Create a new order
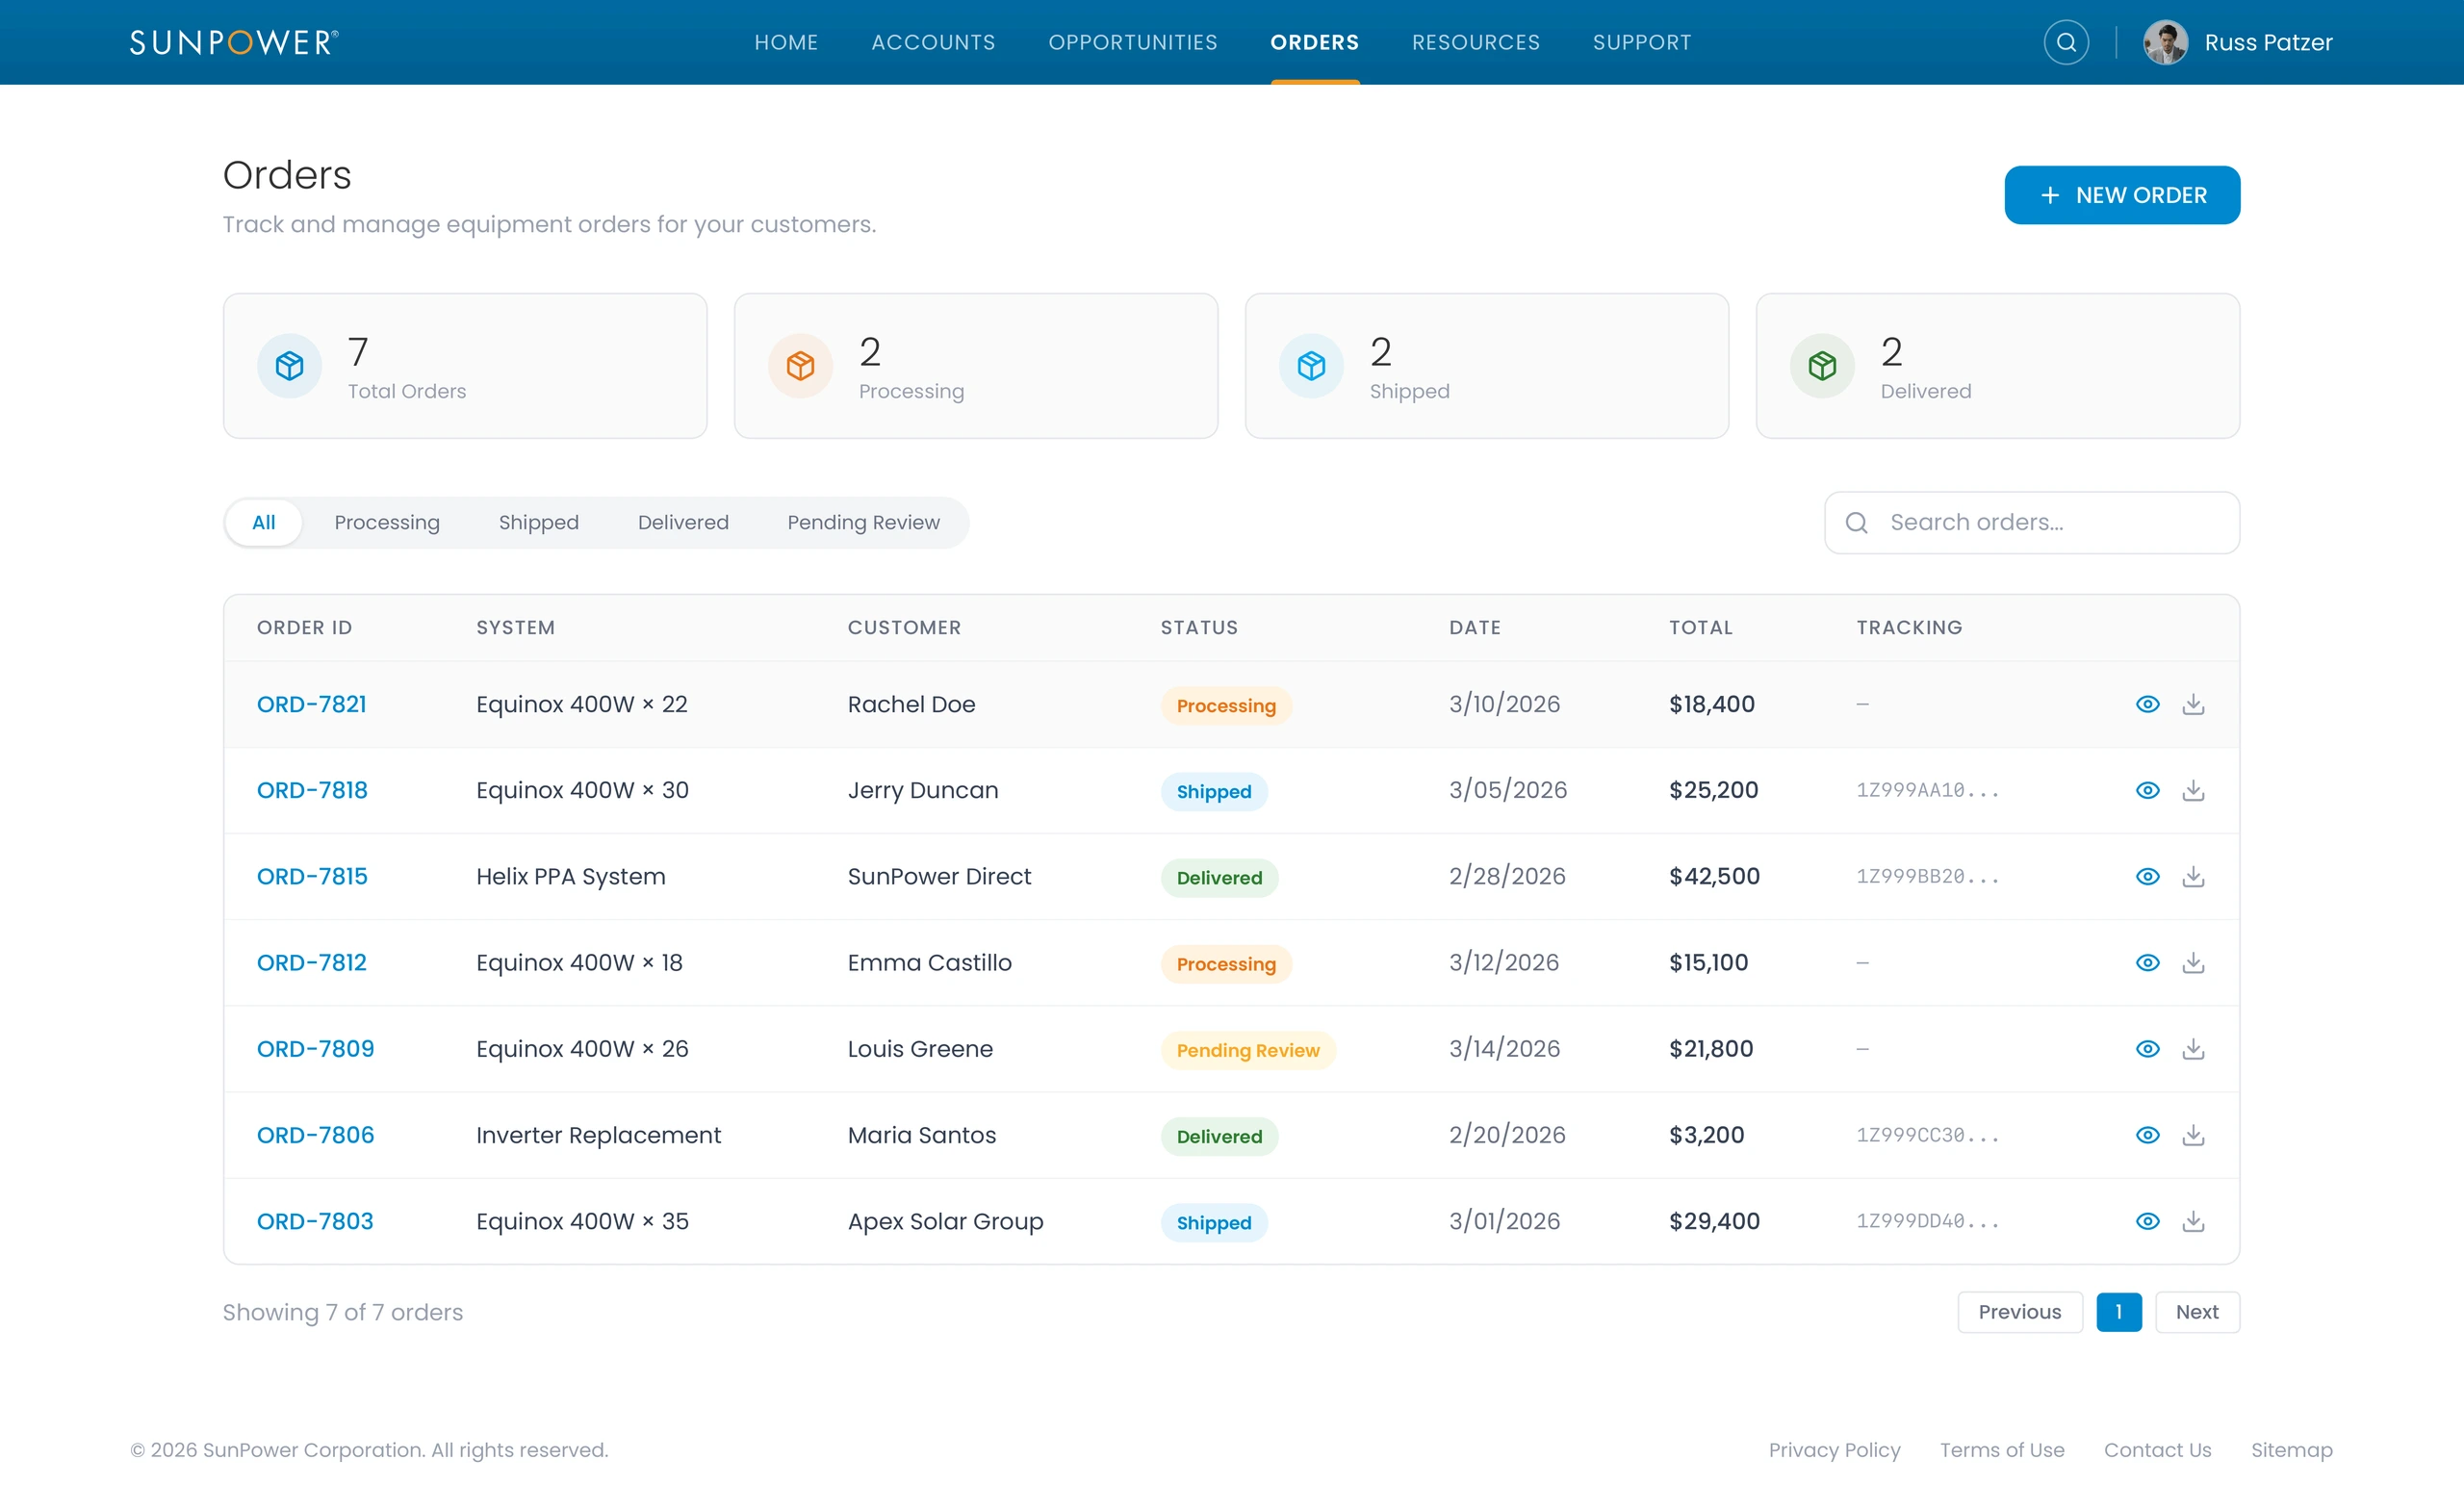 2122,195
